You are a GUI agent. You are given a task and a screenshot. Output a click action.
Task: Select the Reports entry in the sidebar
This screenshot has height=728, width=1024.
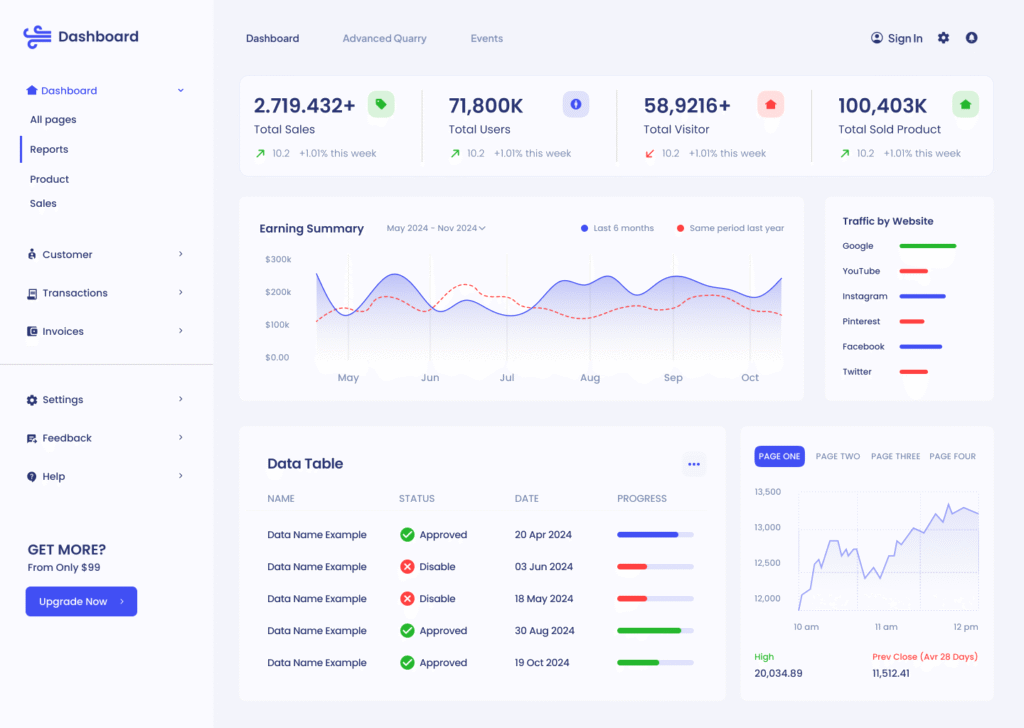(x=48, y=150)
